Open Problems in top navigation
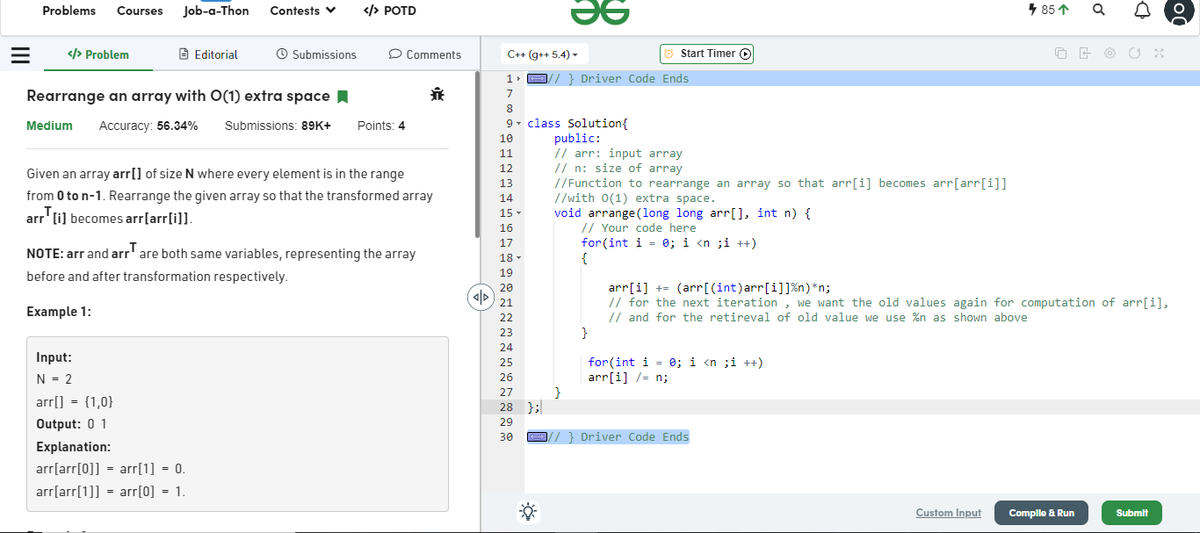This screenshot has width=1200, height=533. [69, 11]
